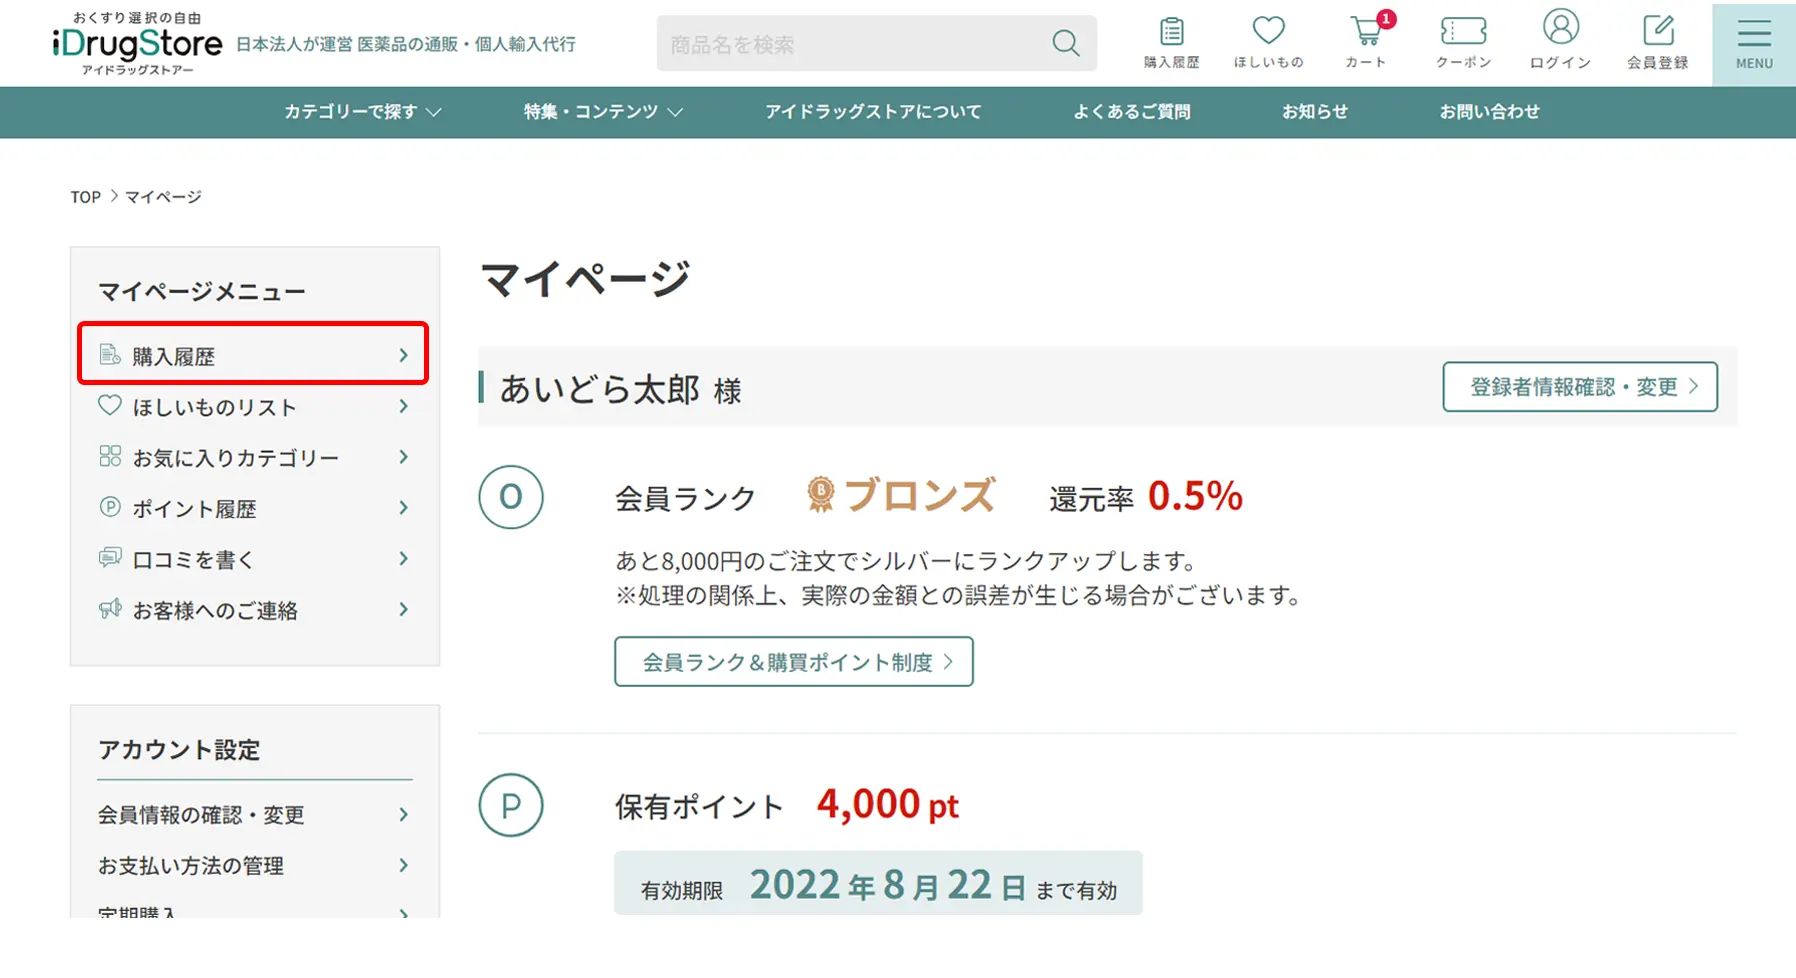Open よくあるご質問 in navigation

pos(1131,112)
